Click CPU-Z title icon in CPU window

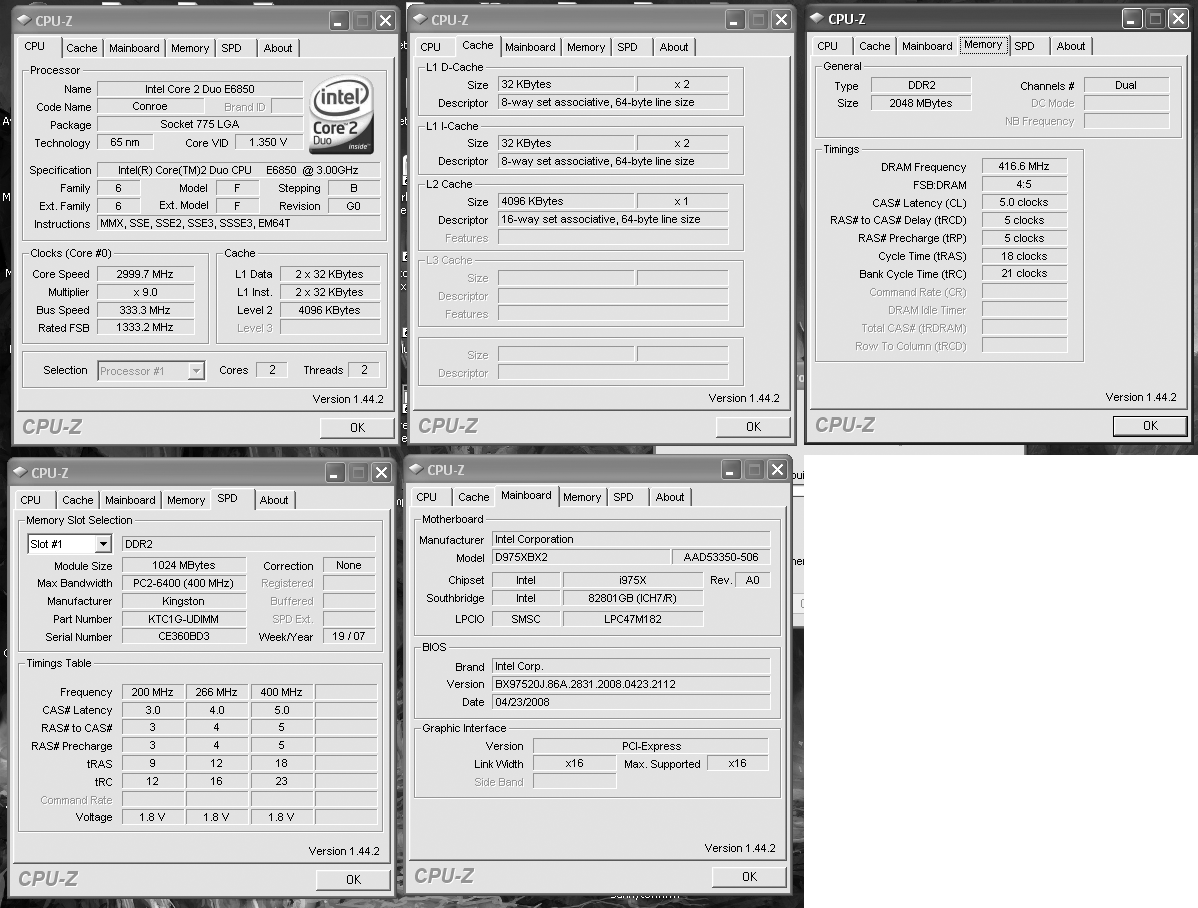coord(24,20)
